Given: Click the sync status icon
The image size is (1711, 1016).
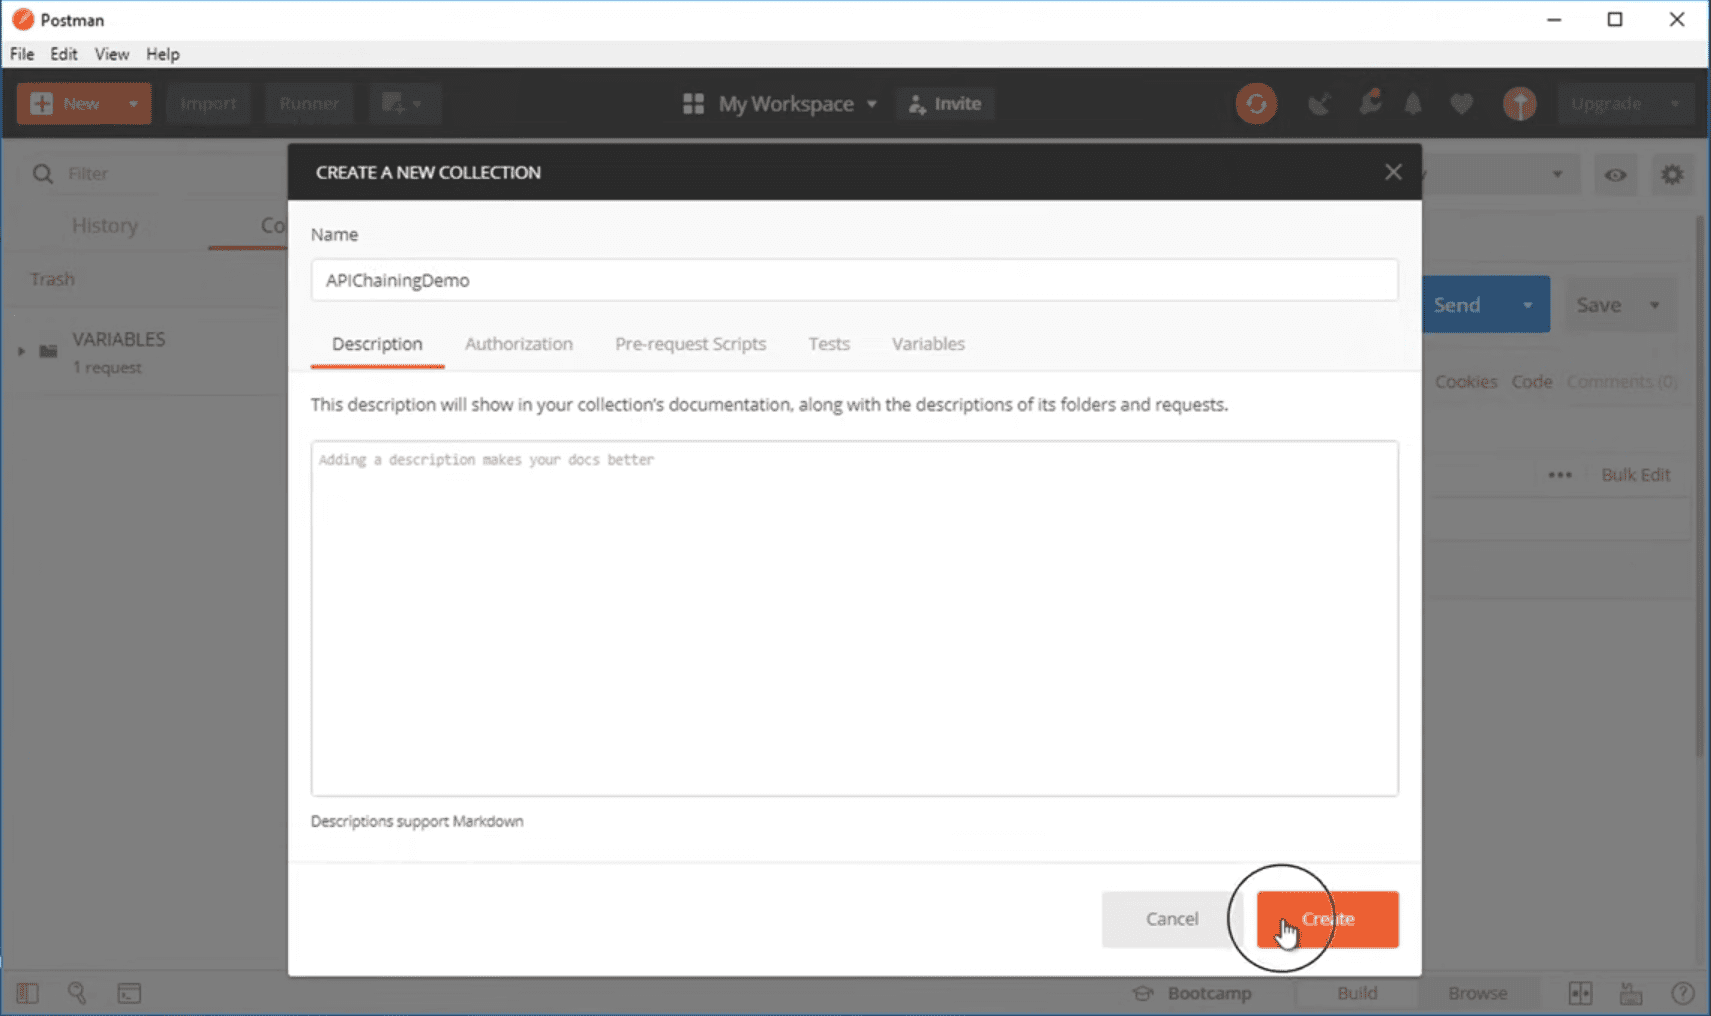Looking at the screenshot, I should (x=1257, y=103).
